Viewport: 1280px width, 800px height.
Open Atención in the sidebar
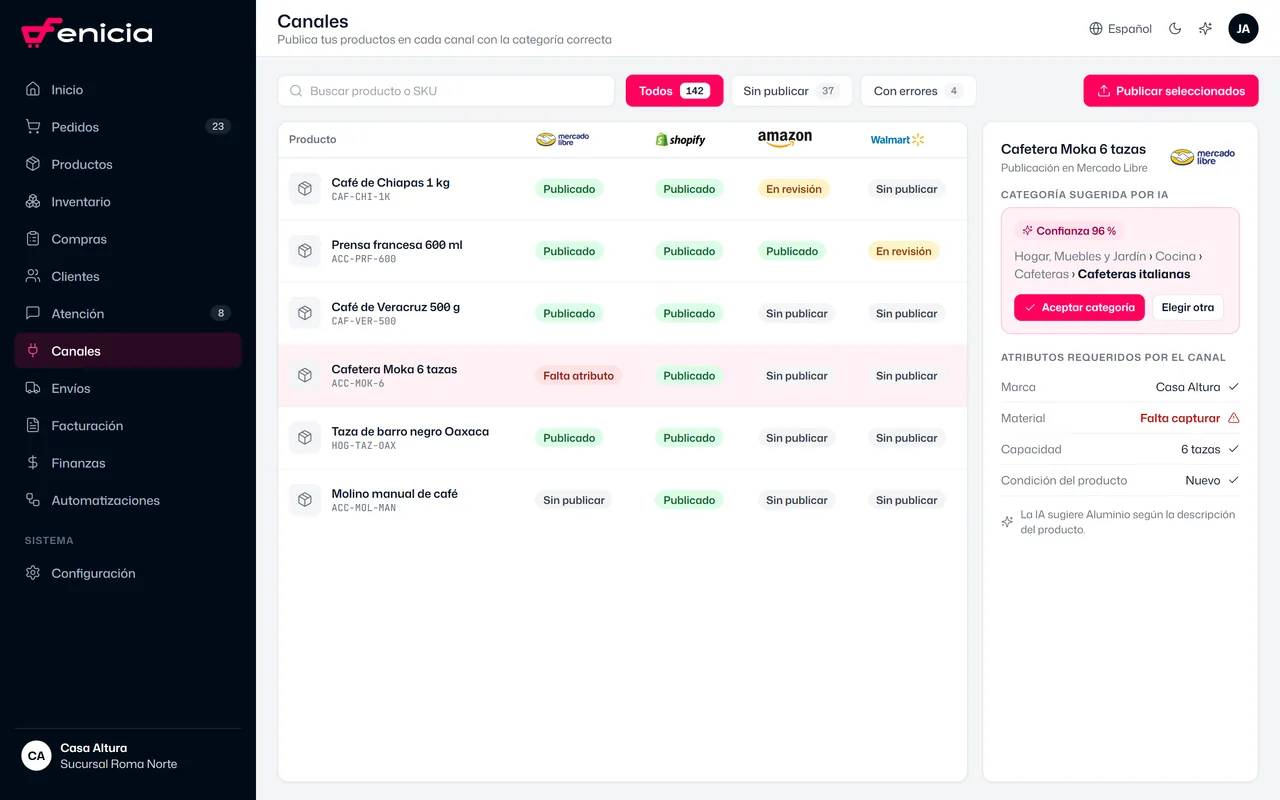point(128,314)
